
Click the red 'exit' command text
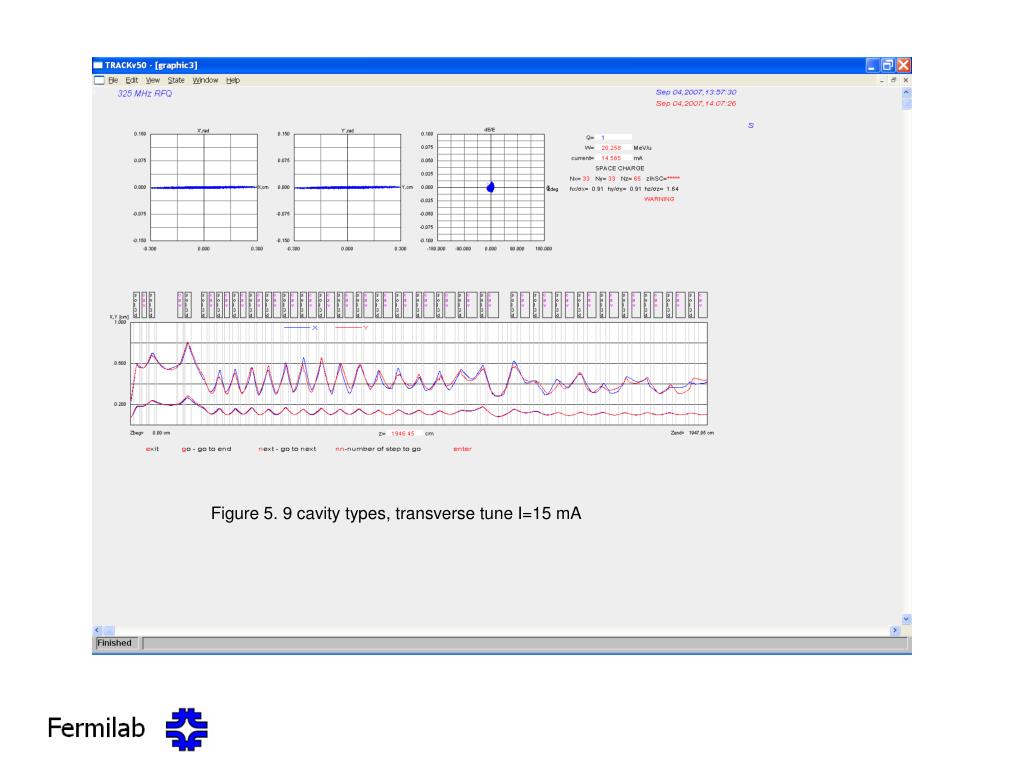[x=152, y=449]
